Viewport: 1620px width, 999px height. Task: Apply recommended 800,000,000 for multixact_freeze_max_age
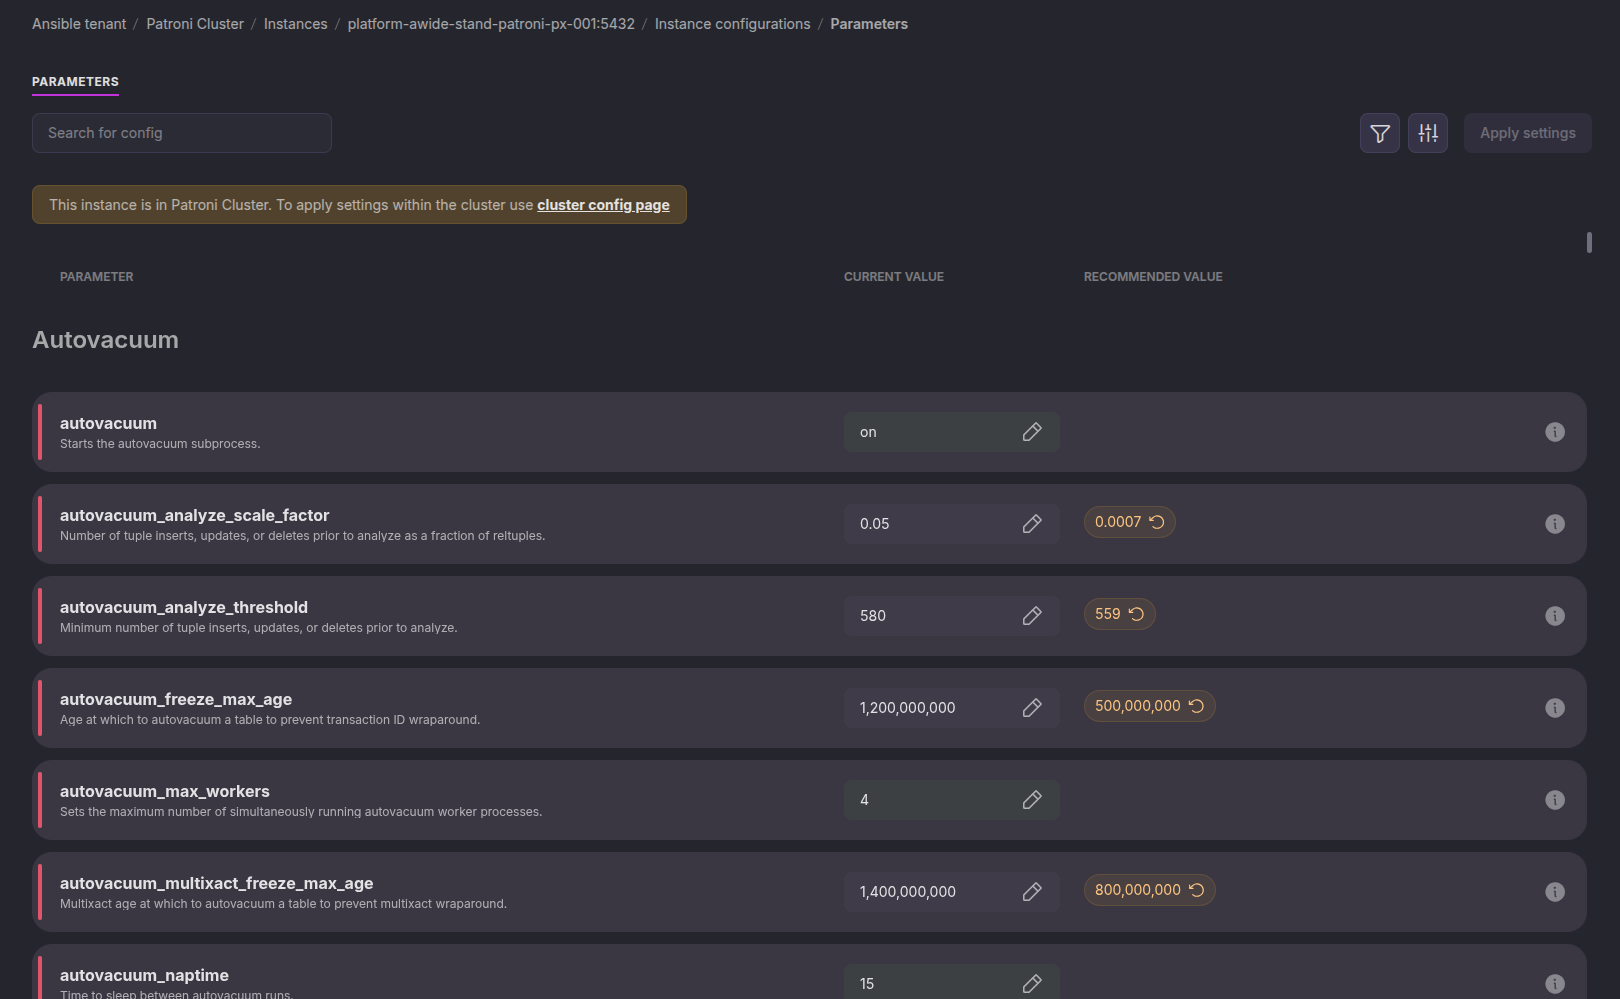pyautogui.click(x=1149, y=890)
